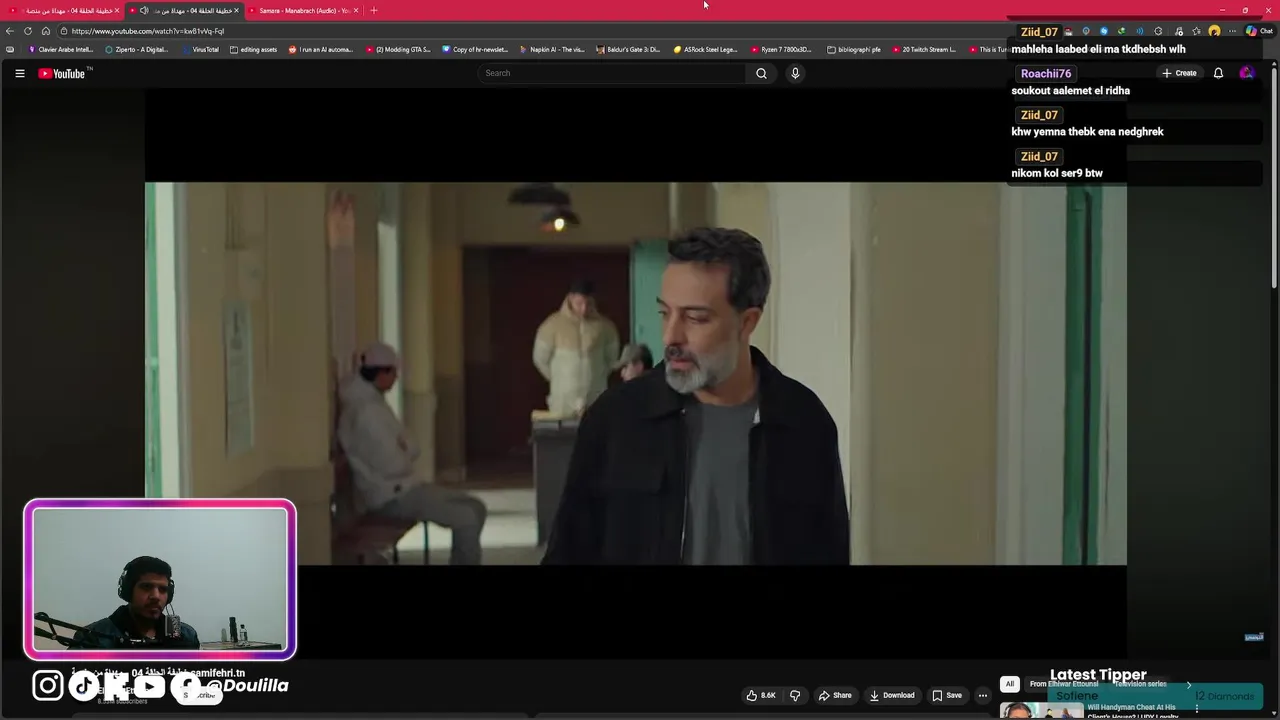Open Clavier Arabe Intell bookmark
This screenshot has height=720, width=1280.
tap(61, 49)
